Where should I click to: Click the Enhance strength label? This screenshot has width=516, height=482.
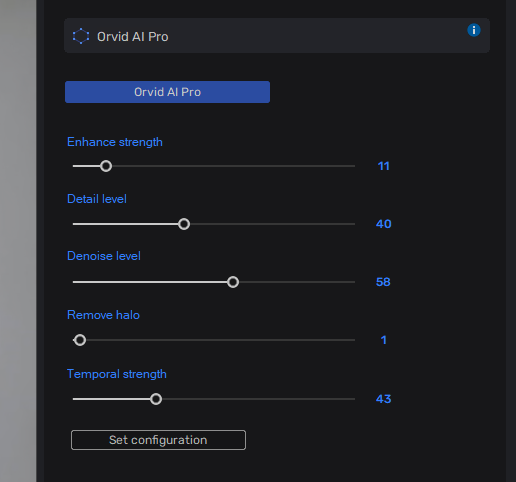115,142
